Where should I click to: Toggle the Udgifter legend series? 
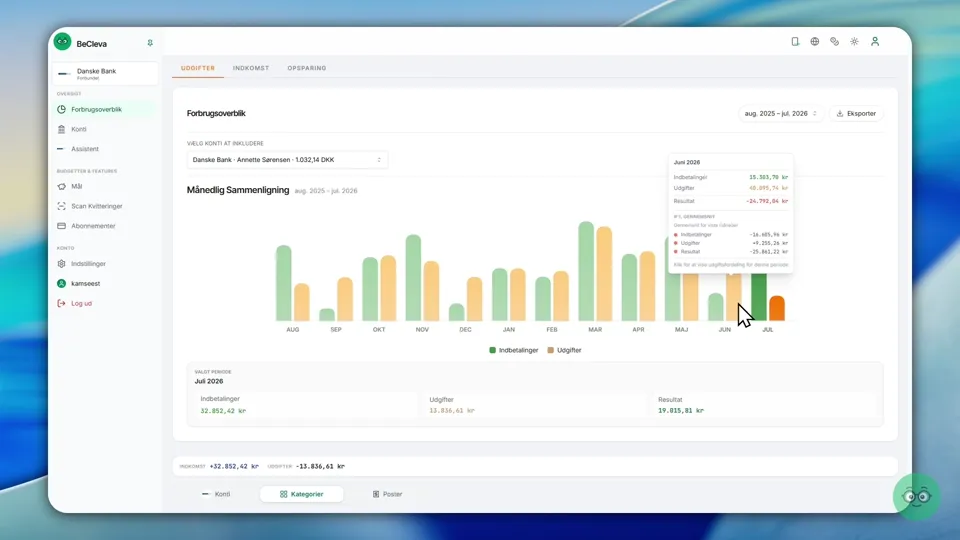pos(564,350)
